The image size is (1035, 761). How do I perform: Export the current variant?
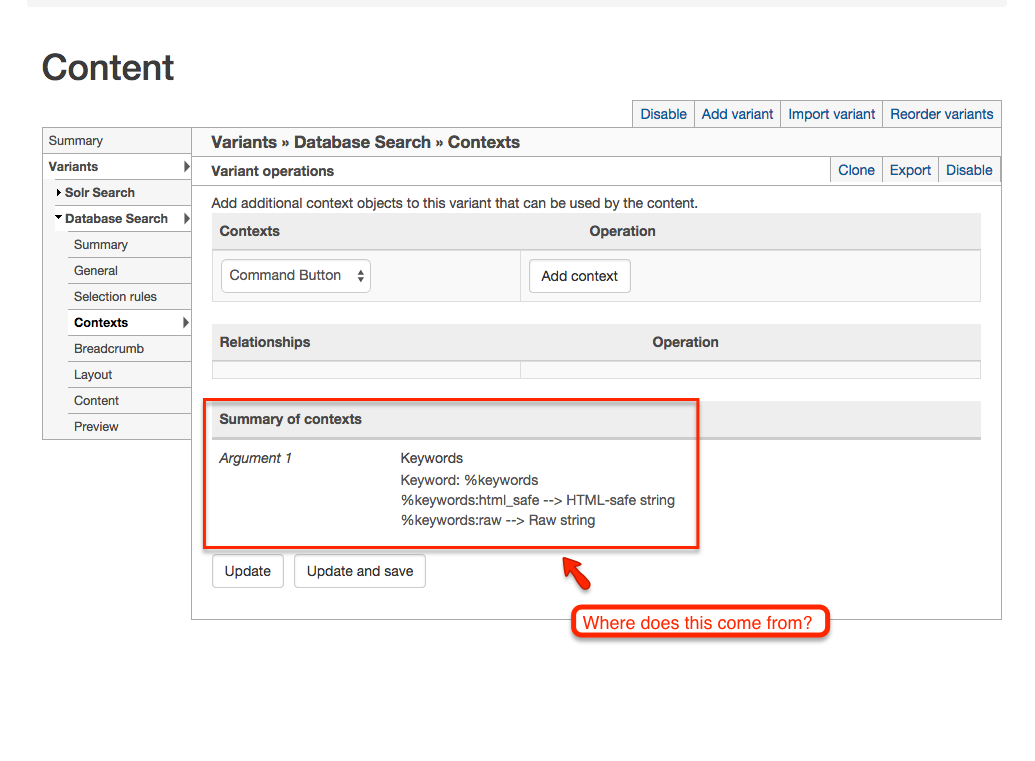coord(909,170)
